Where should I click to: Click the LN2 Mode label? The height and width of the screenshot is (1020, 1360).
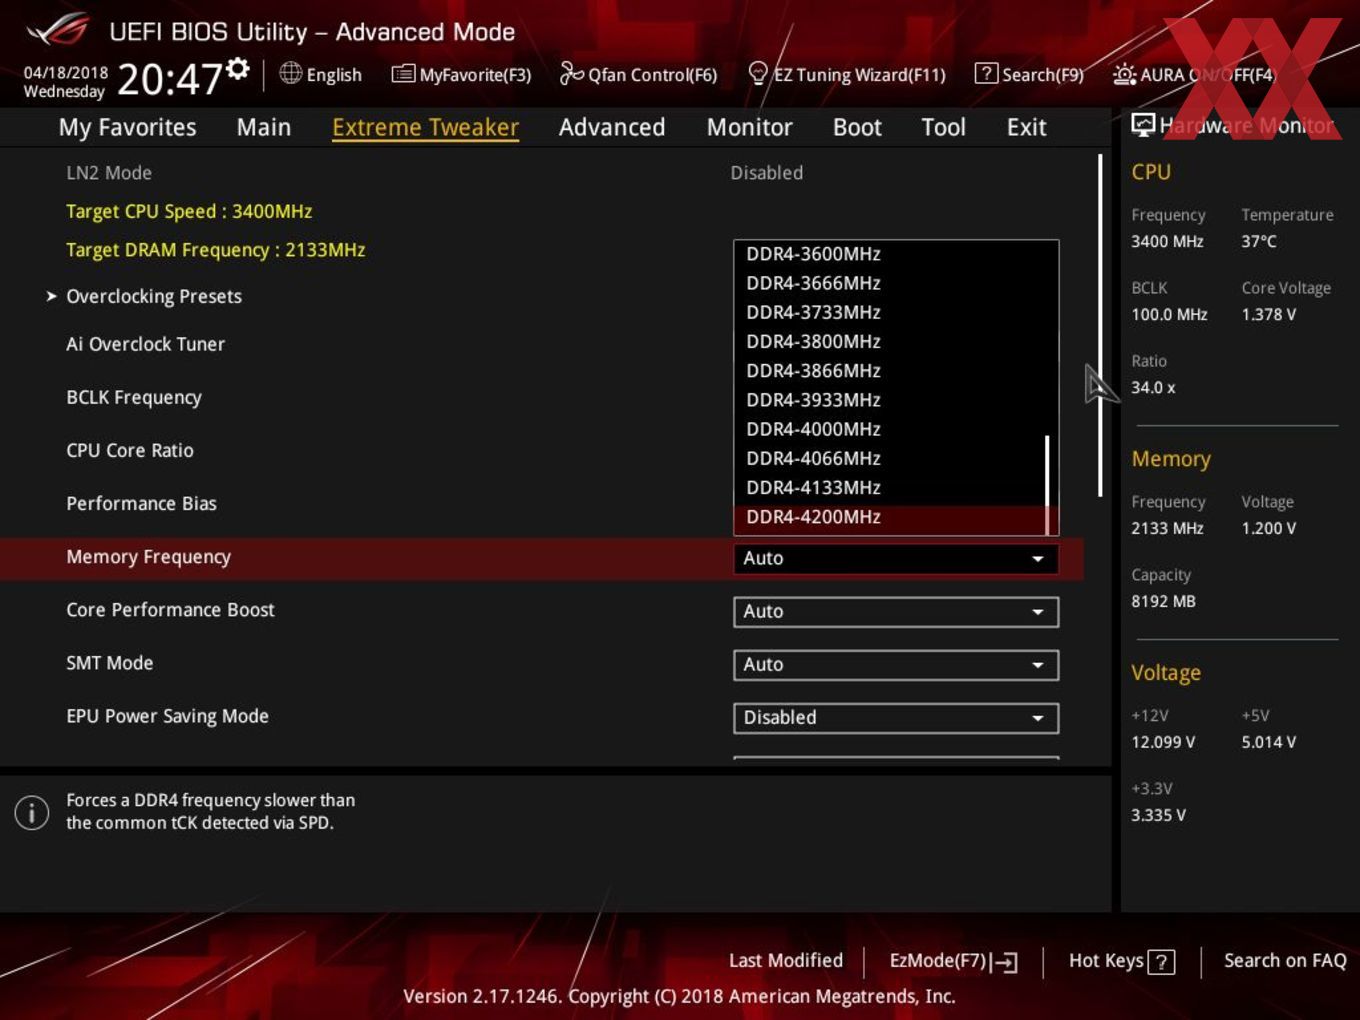109,173
